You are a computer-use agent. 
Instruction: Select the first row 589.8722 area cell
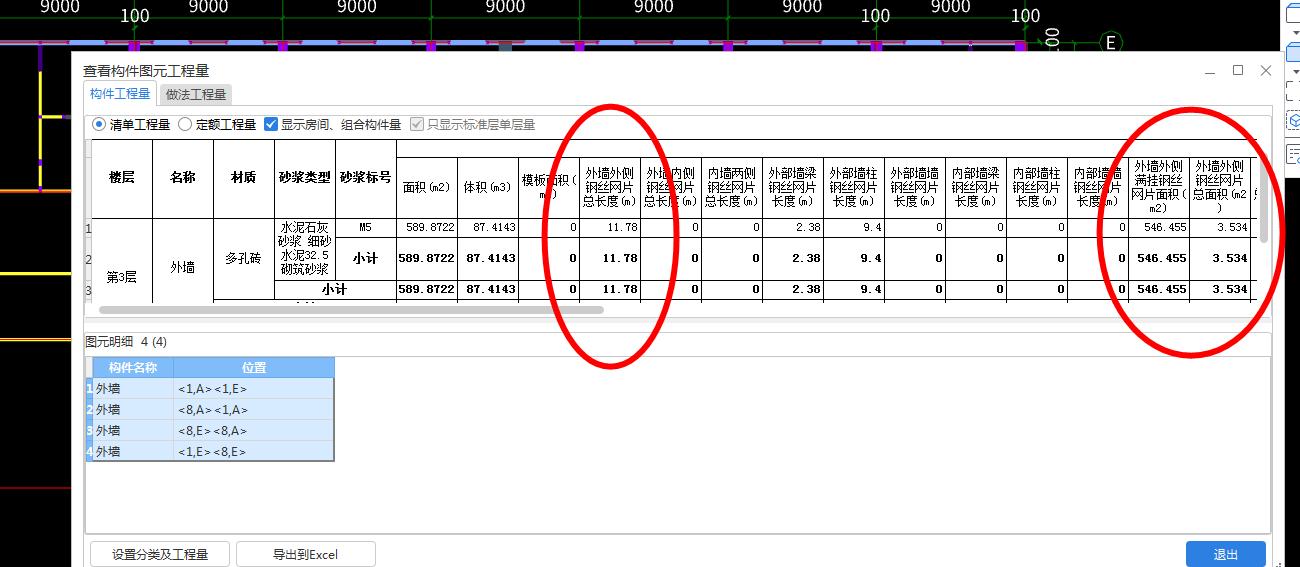click(x=427, y=228)
